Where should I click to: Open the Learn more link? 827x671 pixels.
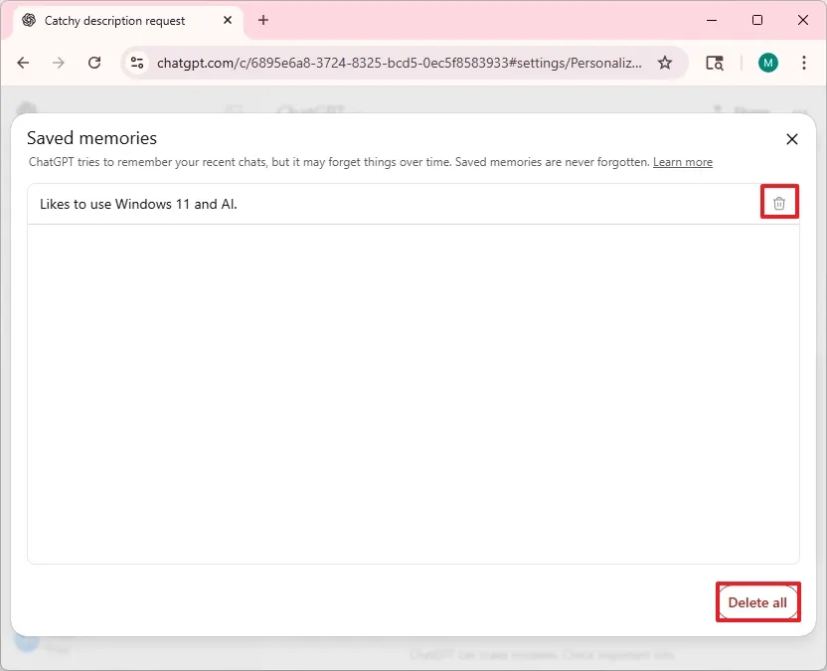pos(682,162)
